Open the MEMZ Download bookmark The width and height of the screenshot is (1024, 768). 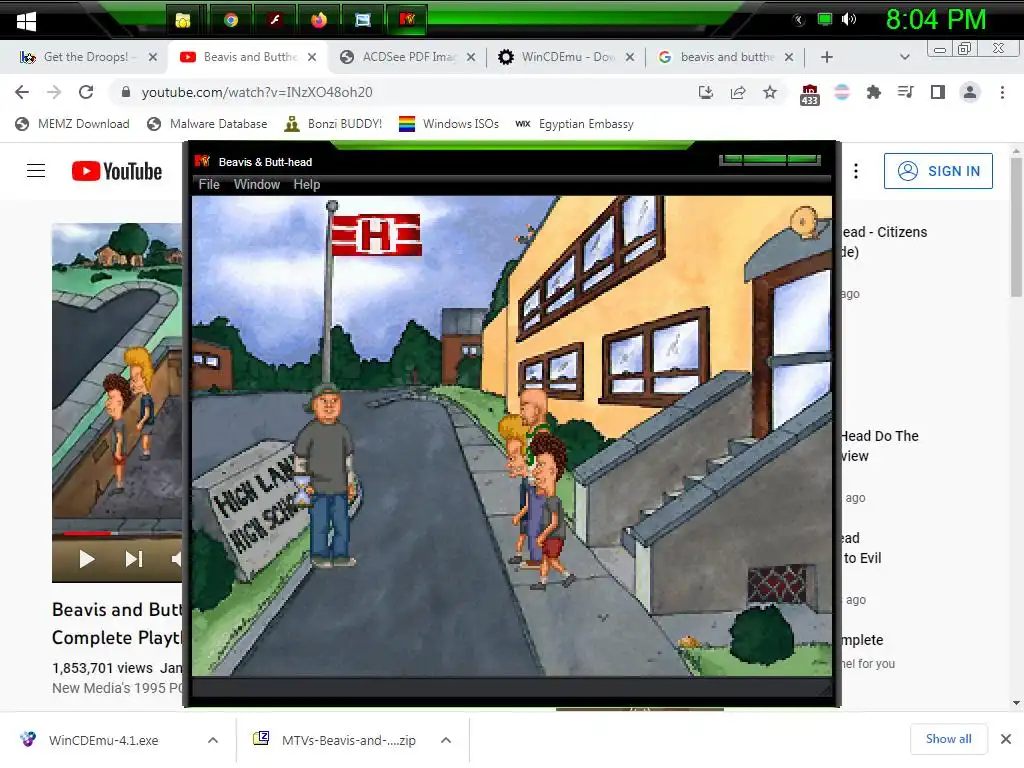tap(72, 124)
